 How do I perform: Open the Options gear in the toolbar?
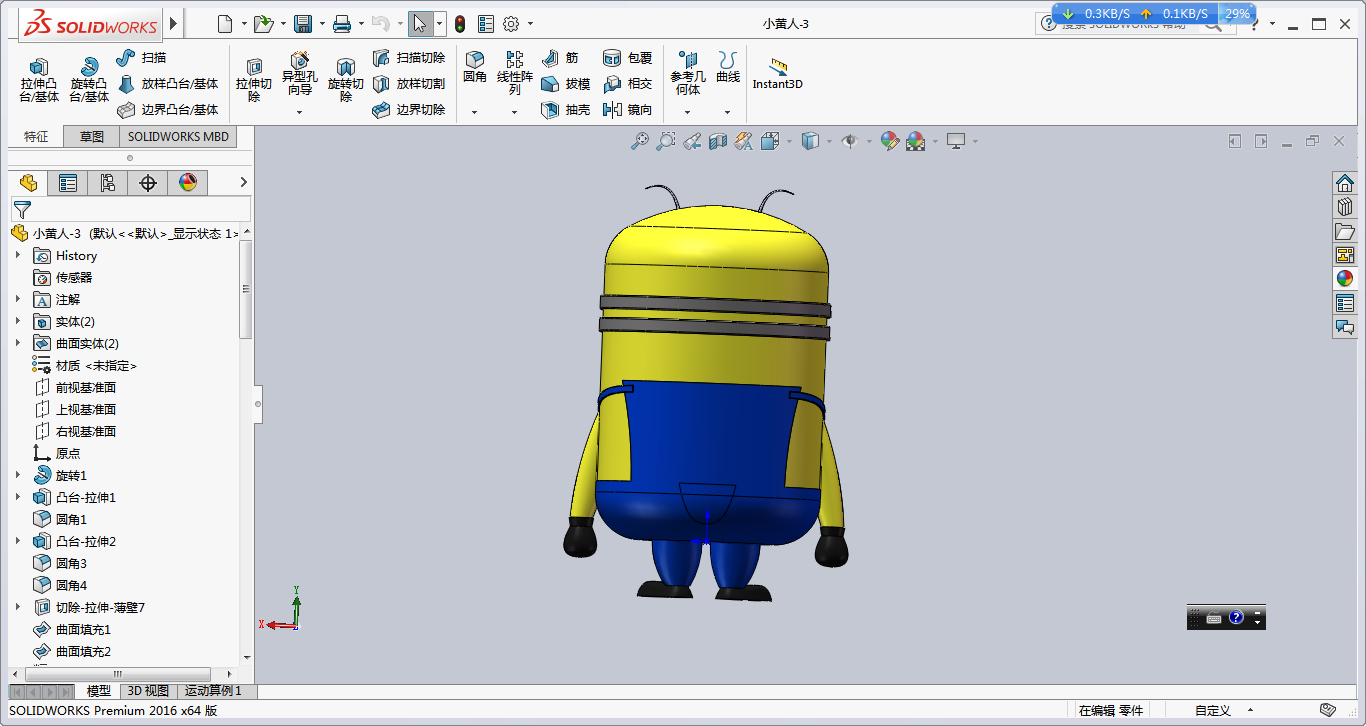coord(511,24)
